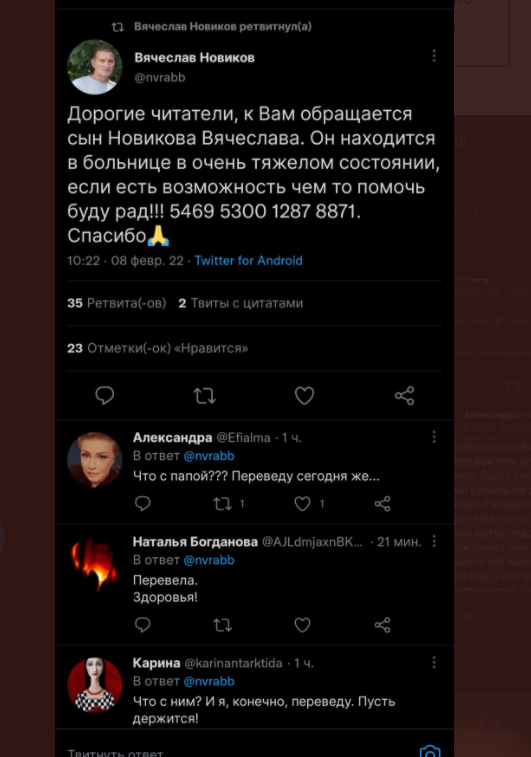The image size is (531, 757).
Task: Like the main tweet with heart icon
Action: (305, 396)
